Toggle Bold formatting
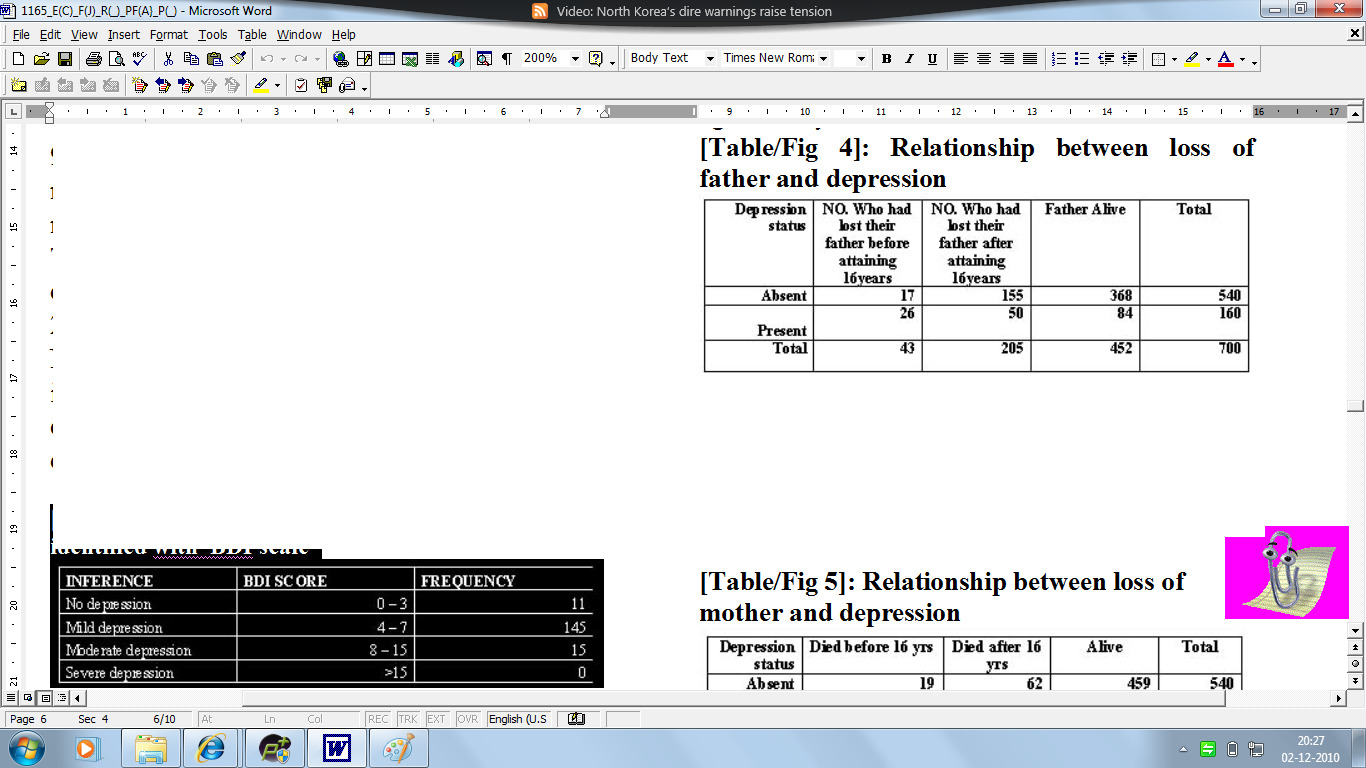This screenshot has height=768, width=1366. (886, 59)
